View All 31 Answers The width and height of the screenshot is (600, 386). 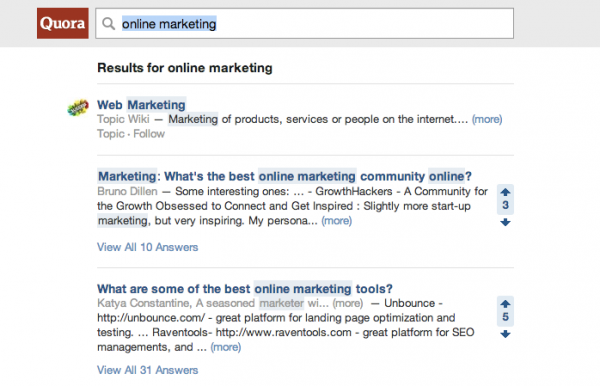pyautogui.click(x=147, y=370)
